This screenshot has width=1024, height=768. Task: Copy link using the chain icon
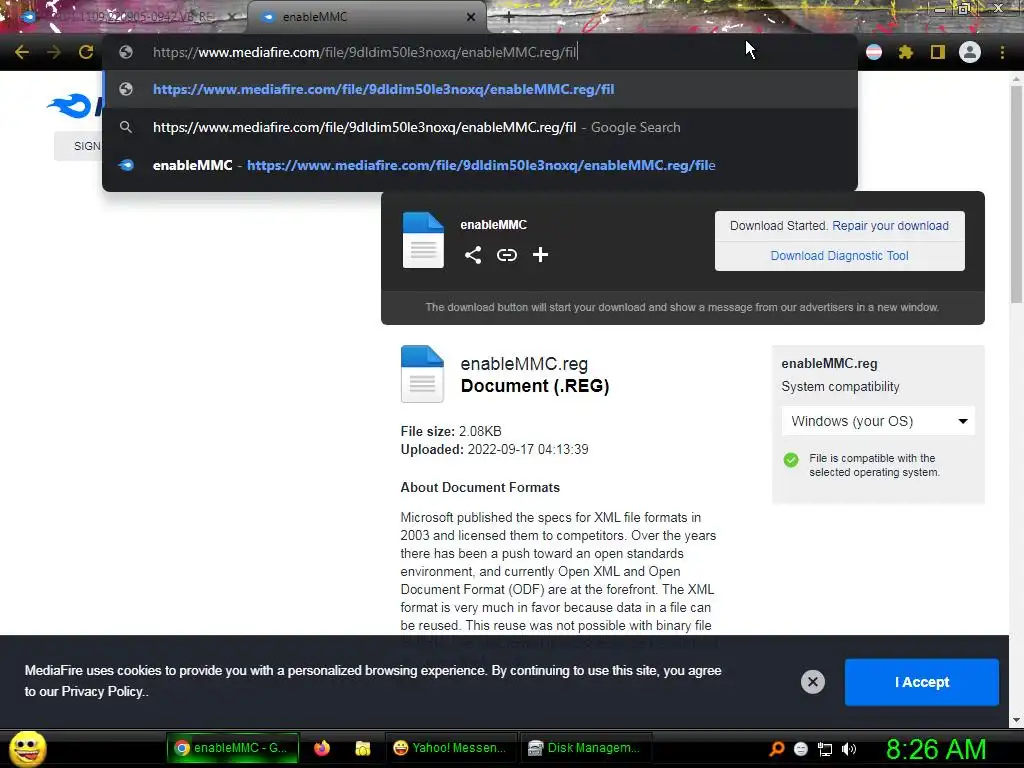point(507,255)
